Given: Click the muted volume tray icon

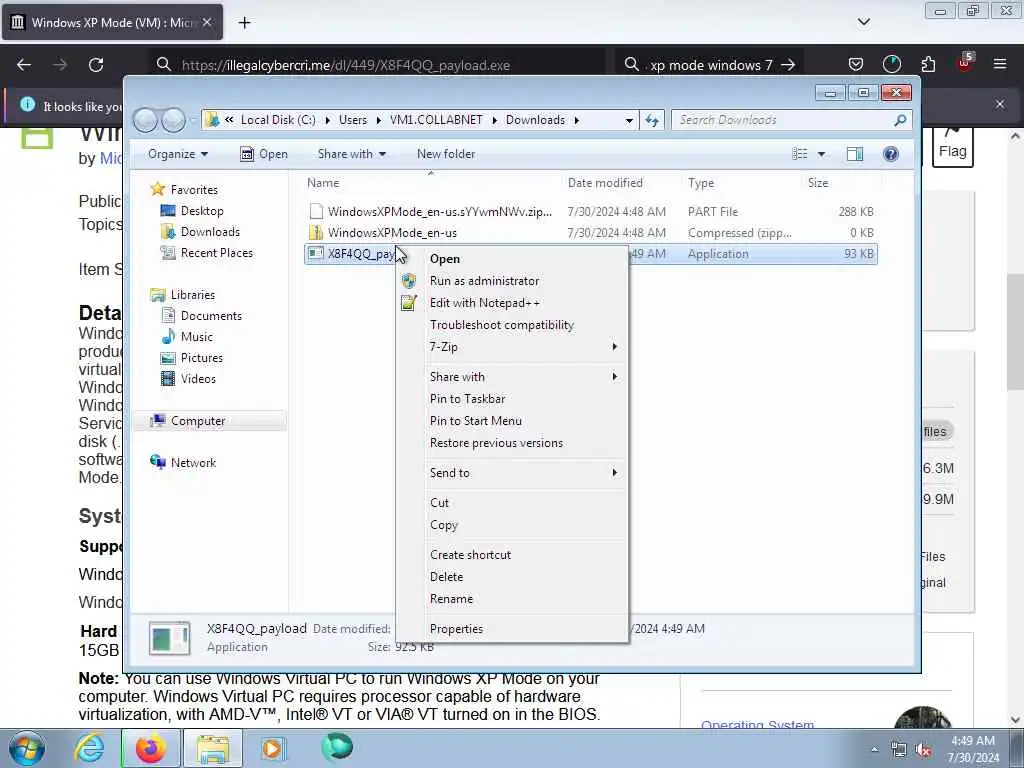Looking at the screenshot, I should pos(923,750).
